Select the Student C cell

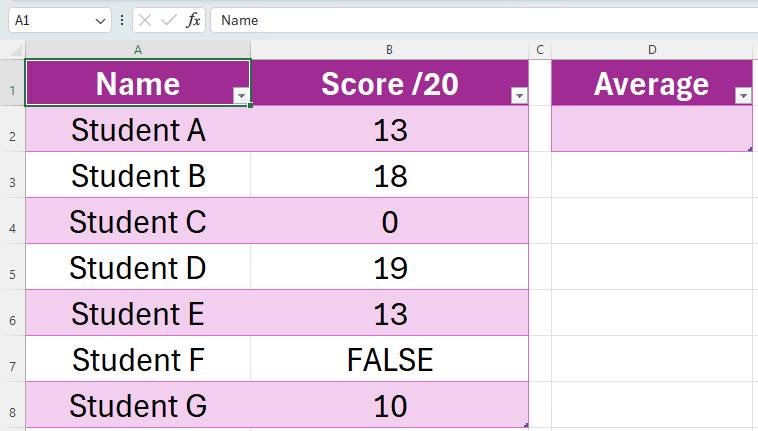pos(138,221)
